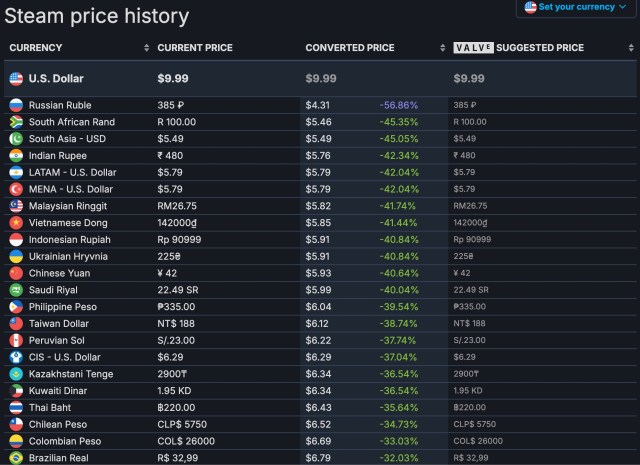Screen dimensions: 640x465
Task: Click the $6.79 converted price
Action: click(318, 458)
